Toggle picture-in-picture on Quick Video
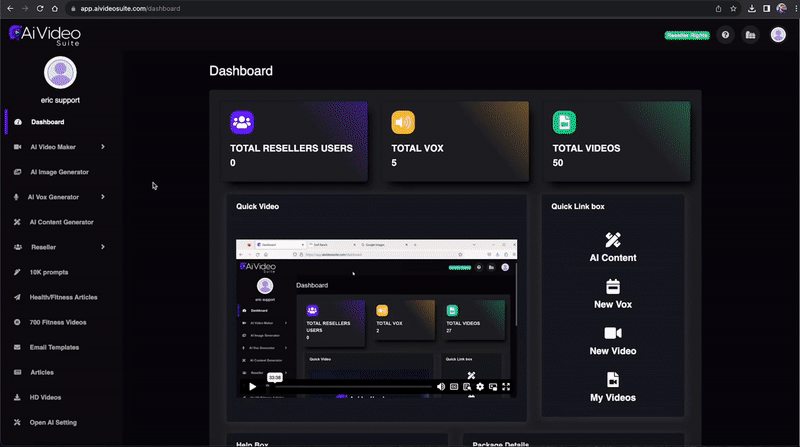This screenshot has width=800, height=447. [493, 387]
